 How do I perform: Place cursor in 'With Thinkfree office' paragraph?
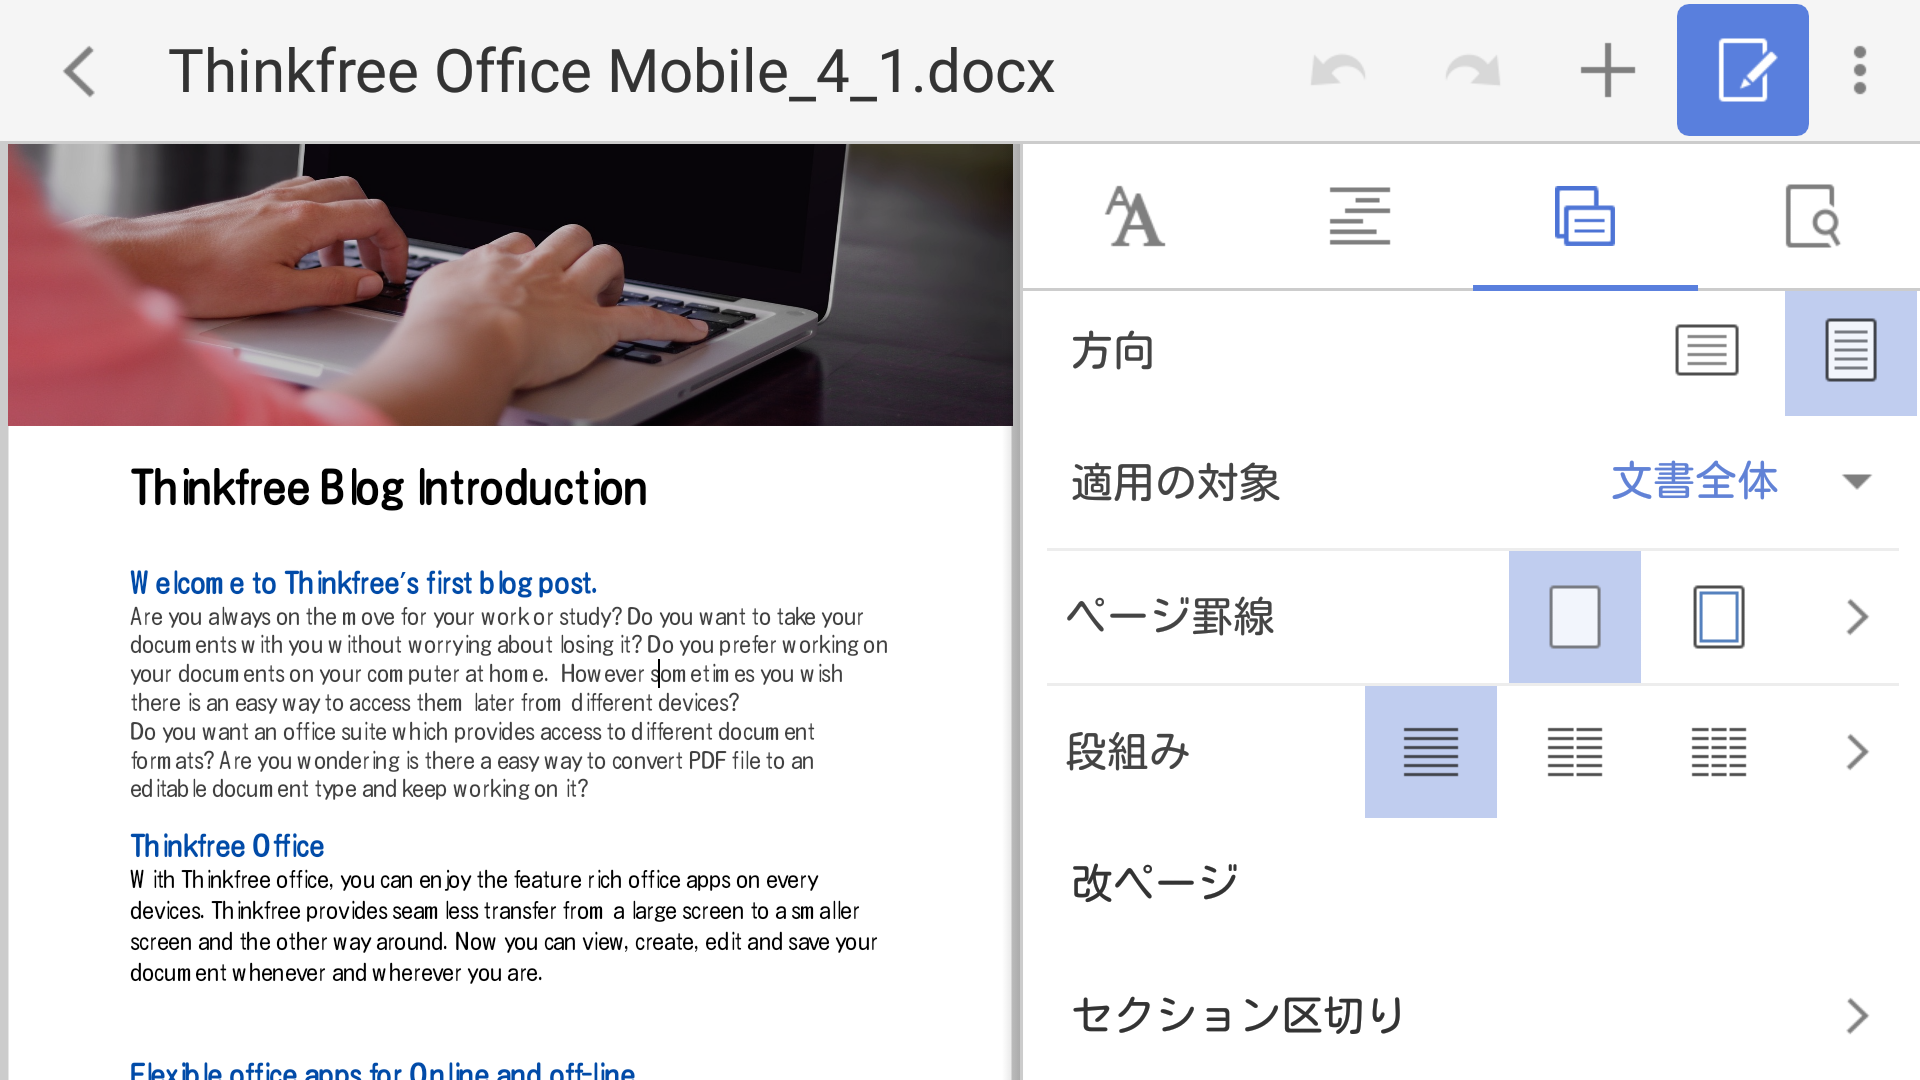tap(503, 926)
